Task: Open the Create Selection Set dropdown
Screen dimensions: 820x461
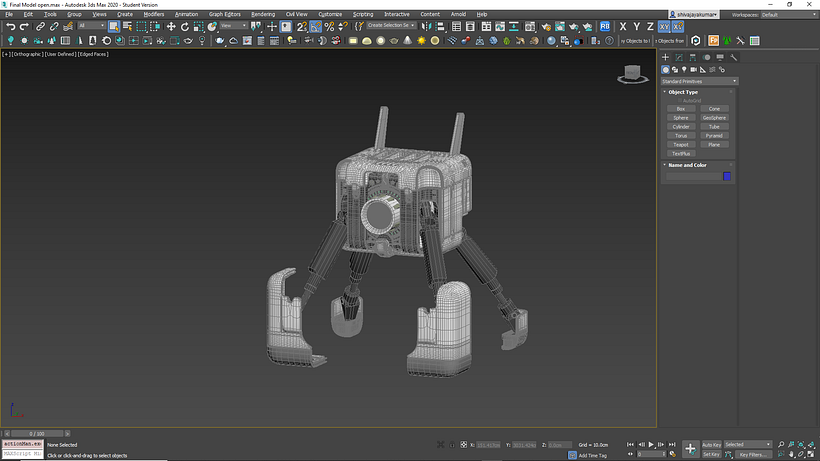Action: click(x=391, y=25)
